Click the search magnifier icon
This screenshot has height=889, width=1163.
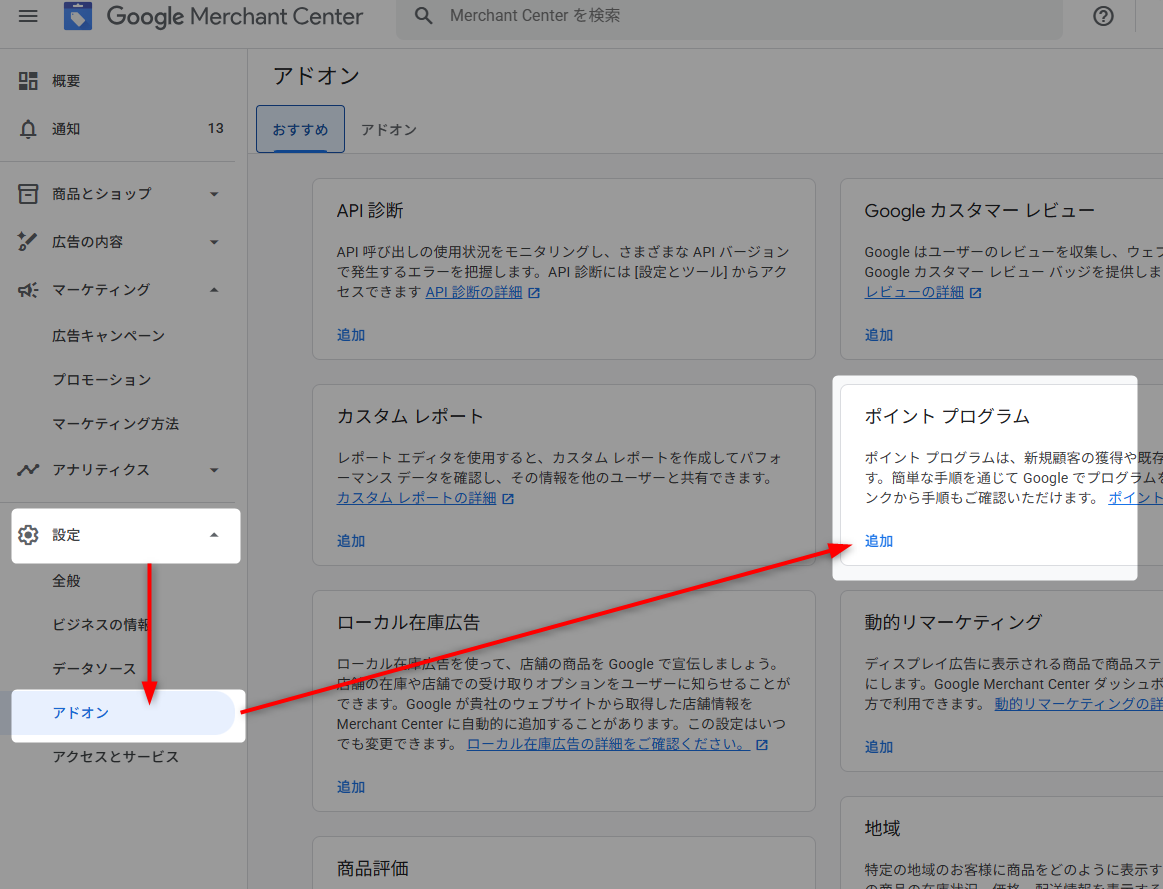click(x=424, y=16)
